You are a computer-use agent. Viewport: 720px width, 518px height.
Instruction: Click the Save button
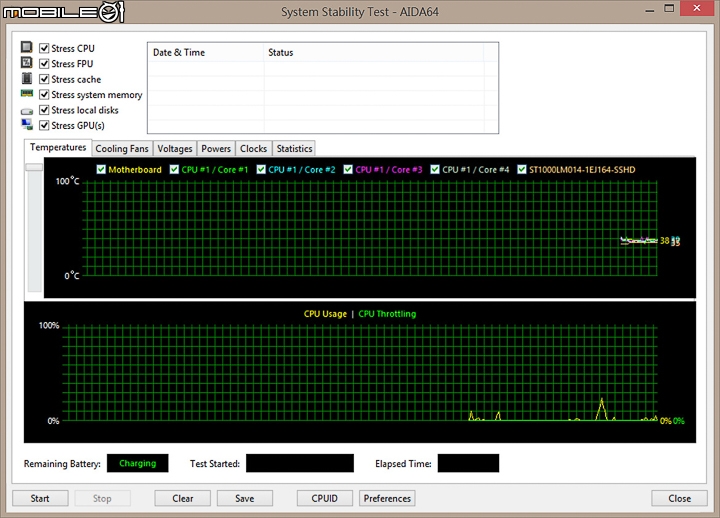pos(245,498)
